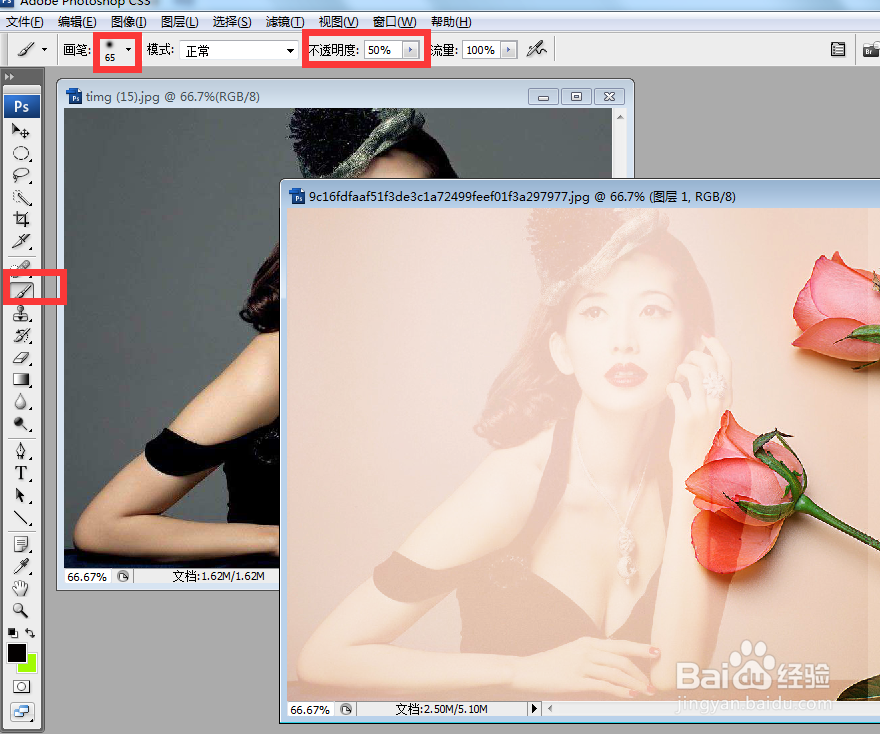Image resolution: width=880 pixels, height=734 pixels.
Task: Open the 不透明度 opacity slider arrow
Action: 411,50
